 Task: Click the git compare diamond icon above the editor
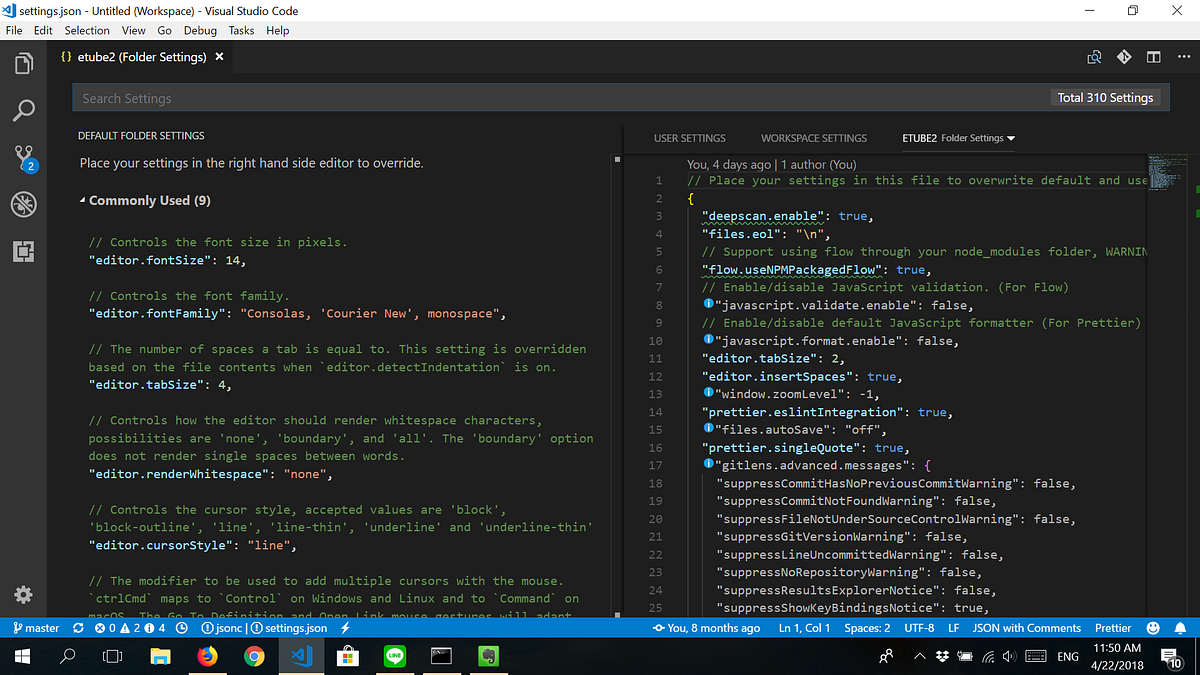click(1124, 57)
